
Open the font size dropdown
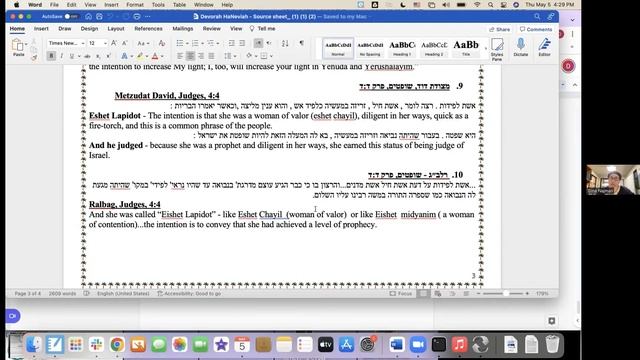(105, 43)
